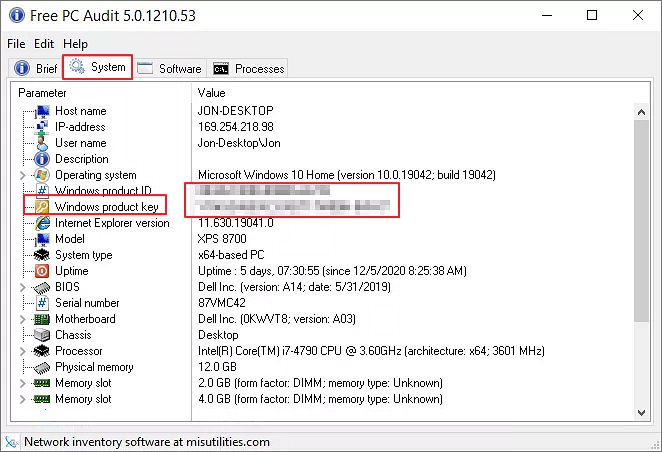The height and width of the screenshot is (452, 662).
Task: Click the Description info icon
Action: [42, 159]
